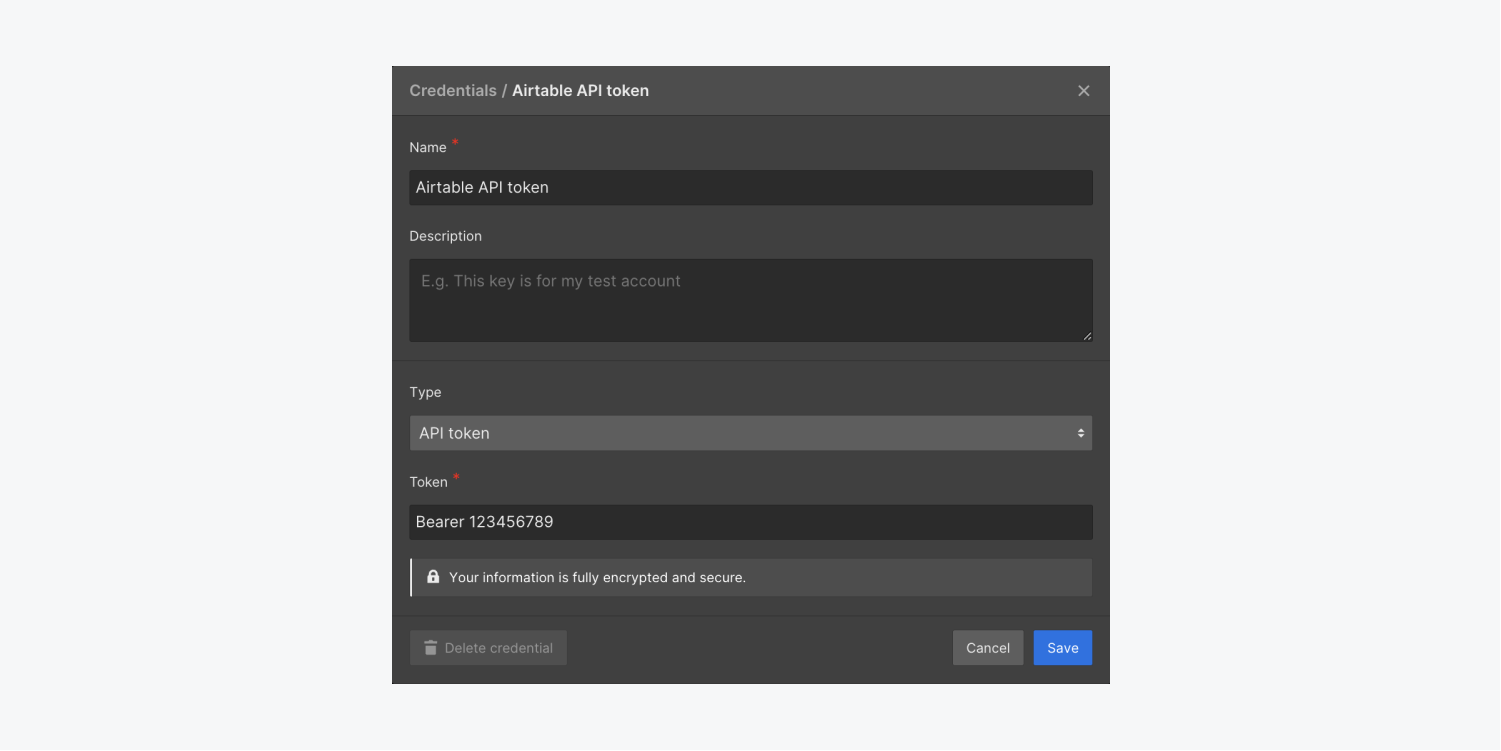
Task: Click the red asterisk beside Name
Action: 456,143
